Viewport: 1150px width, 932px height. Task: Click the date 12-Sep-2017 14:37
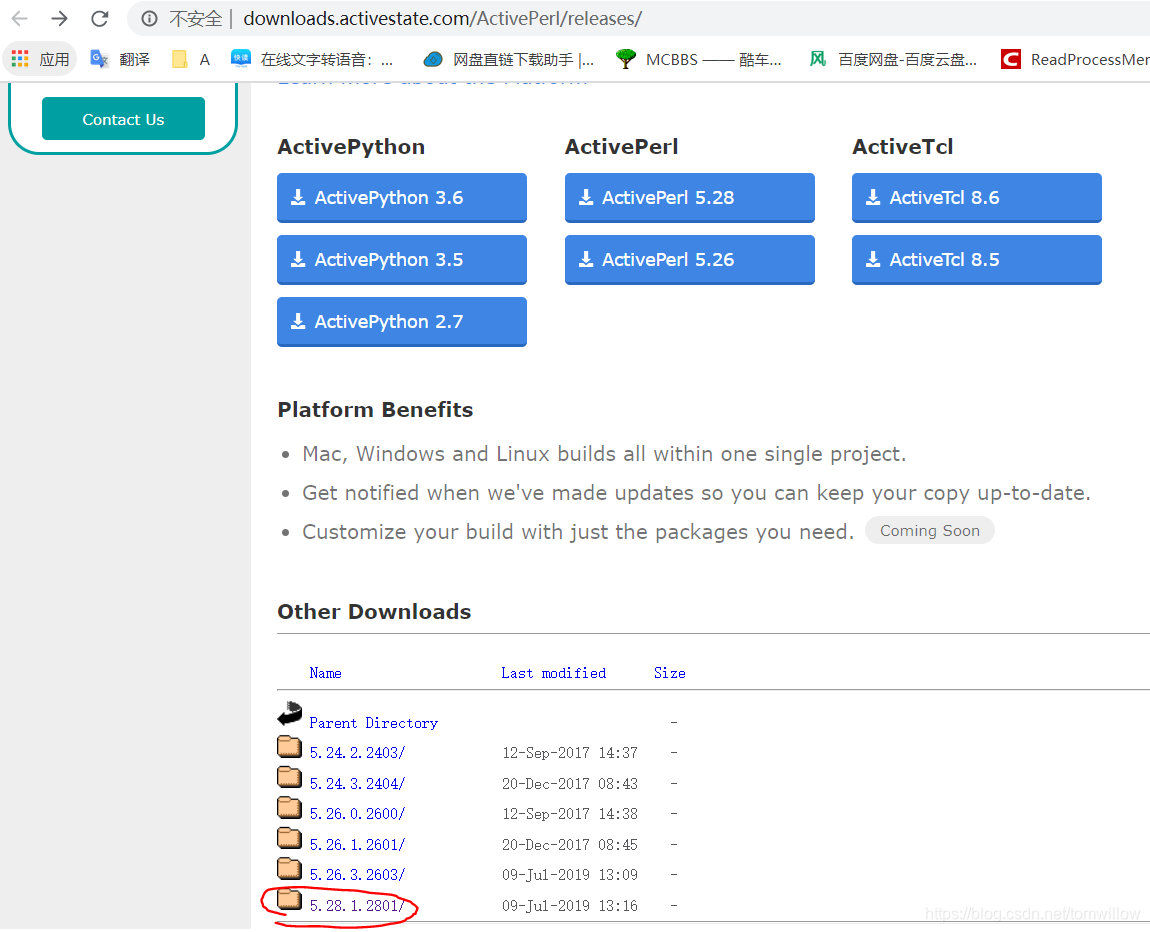coord(570,753)
